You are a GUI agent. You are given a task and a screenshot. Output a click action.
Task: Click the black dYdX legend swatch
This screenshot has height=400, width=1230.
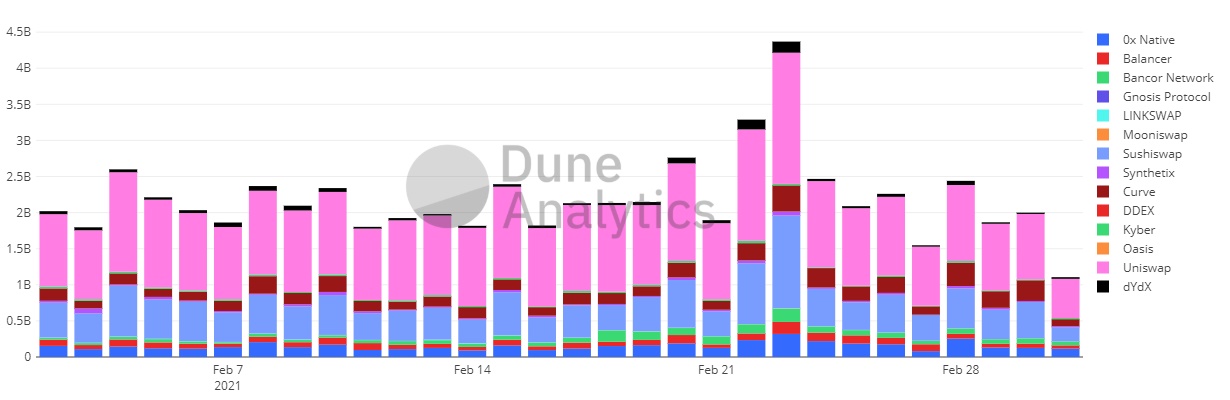(1104, 287)
